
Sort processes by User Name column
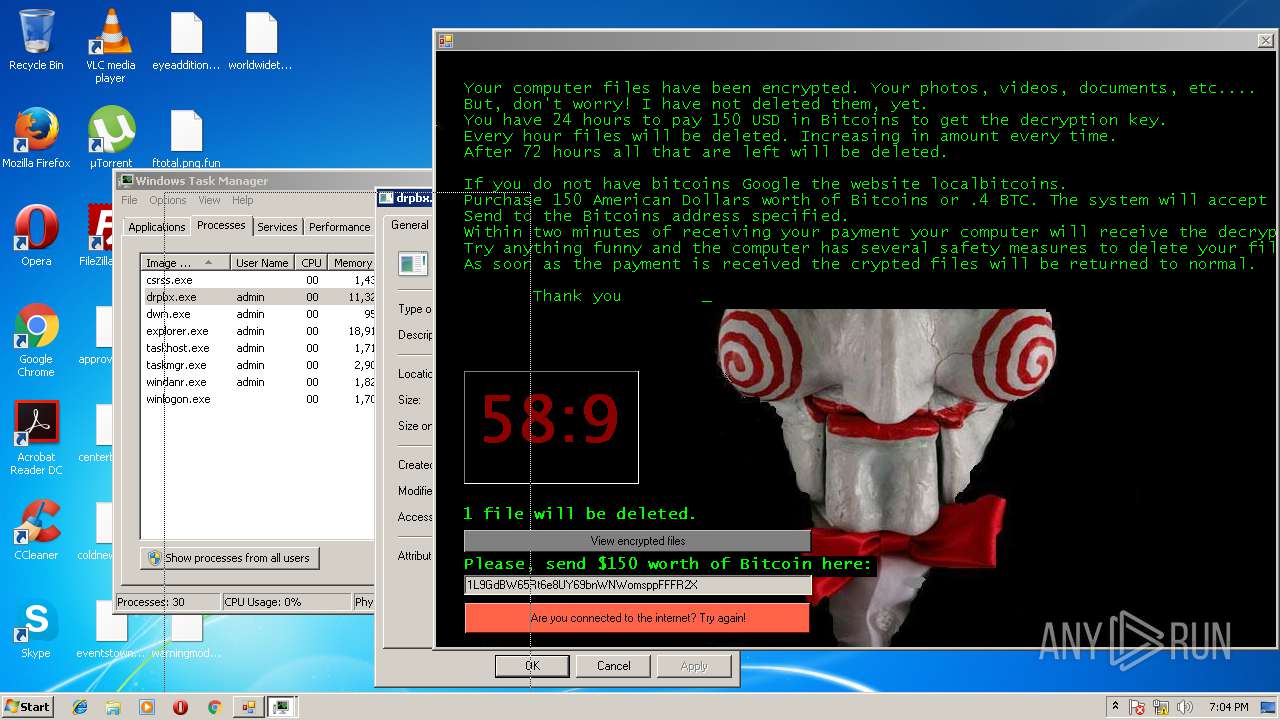[x=262, y=263]
